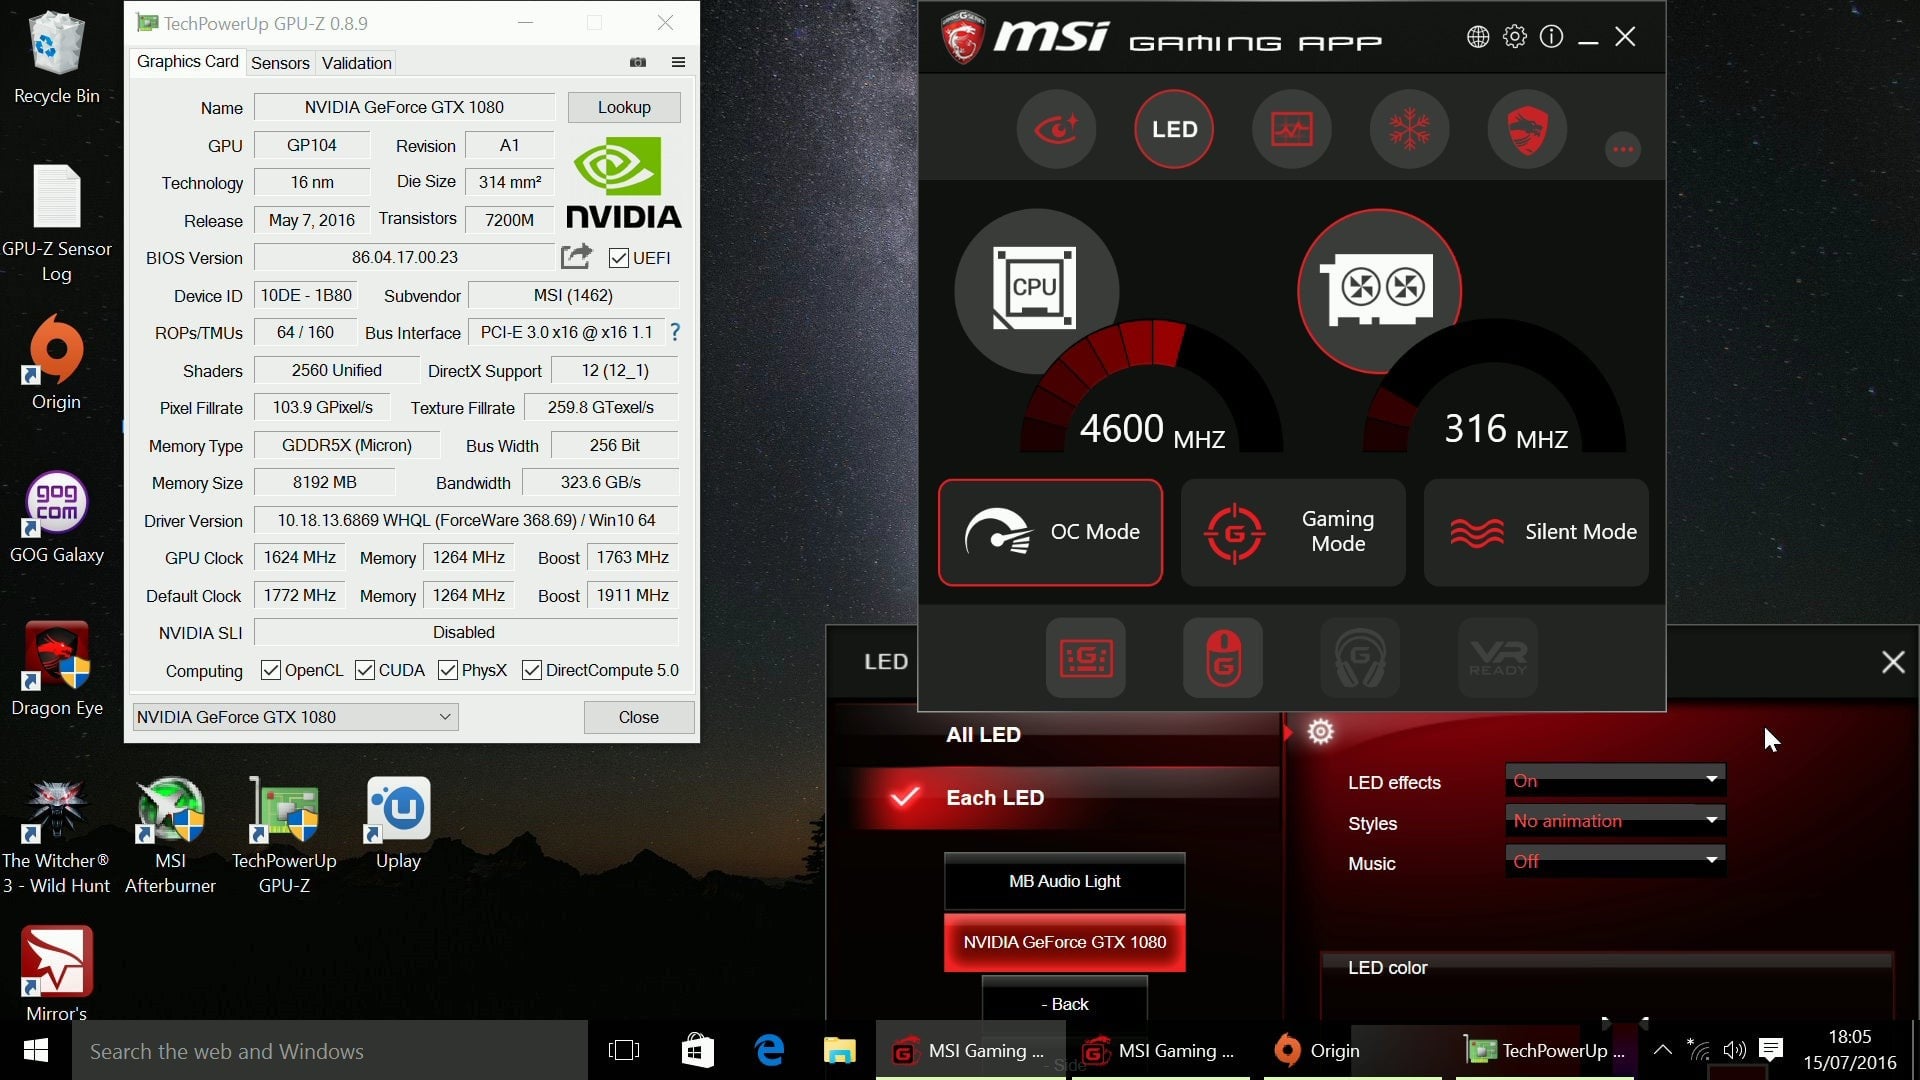Viewport: 1920px width, 1080px height.
Task: Click the LED icon in MSI Gaming App
Action: pos(1174,129)
